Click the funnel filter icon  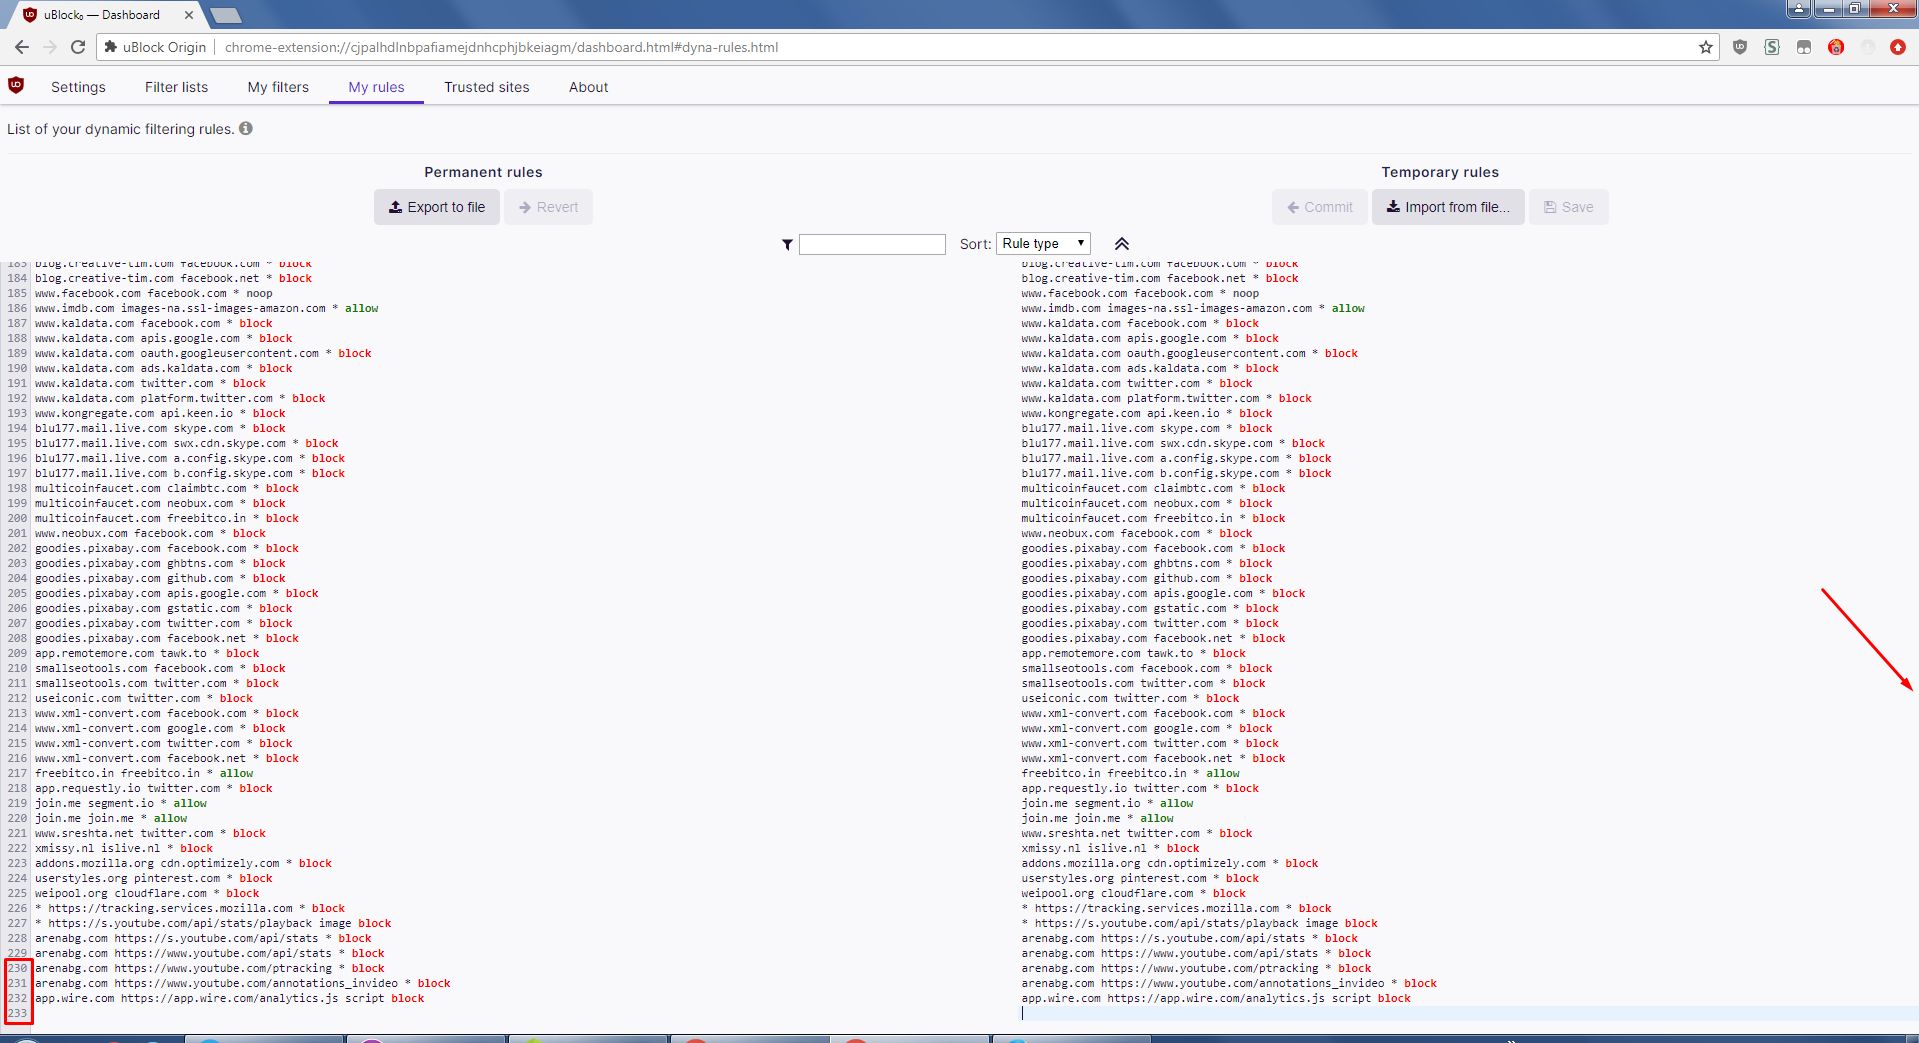[787, 244]
